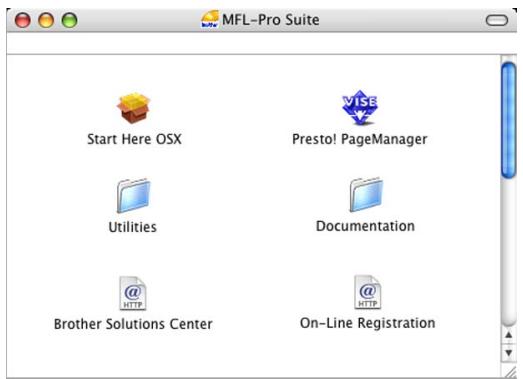Open the Documentation folder icon
Viewport: 523px width, 379px height.
pyautogui.click(x=366, y=195)
